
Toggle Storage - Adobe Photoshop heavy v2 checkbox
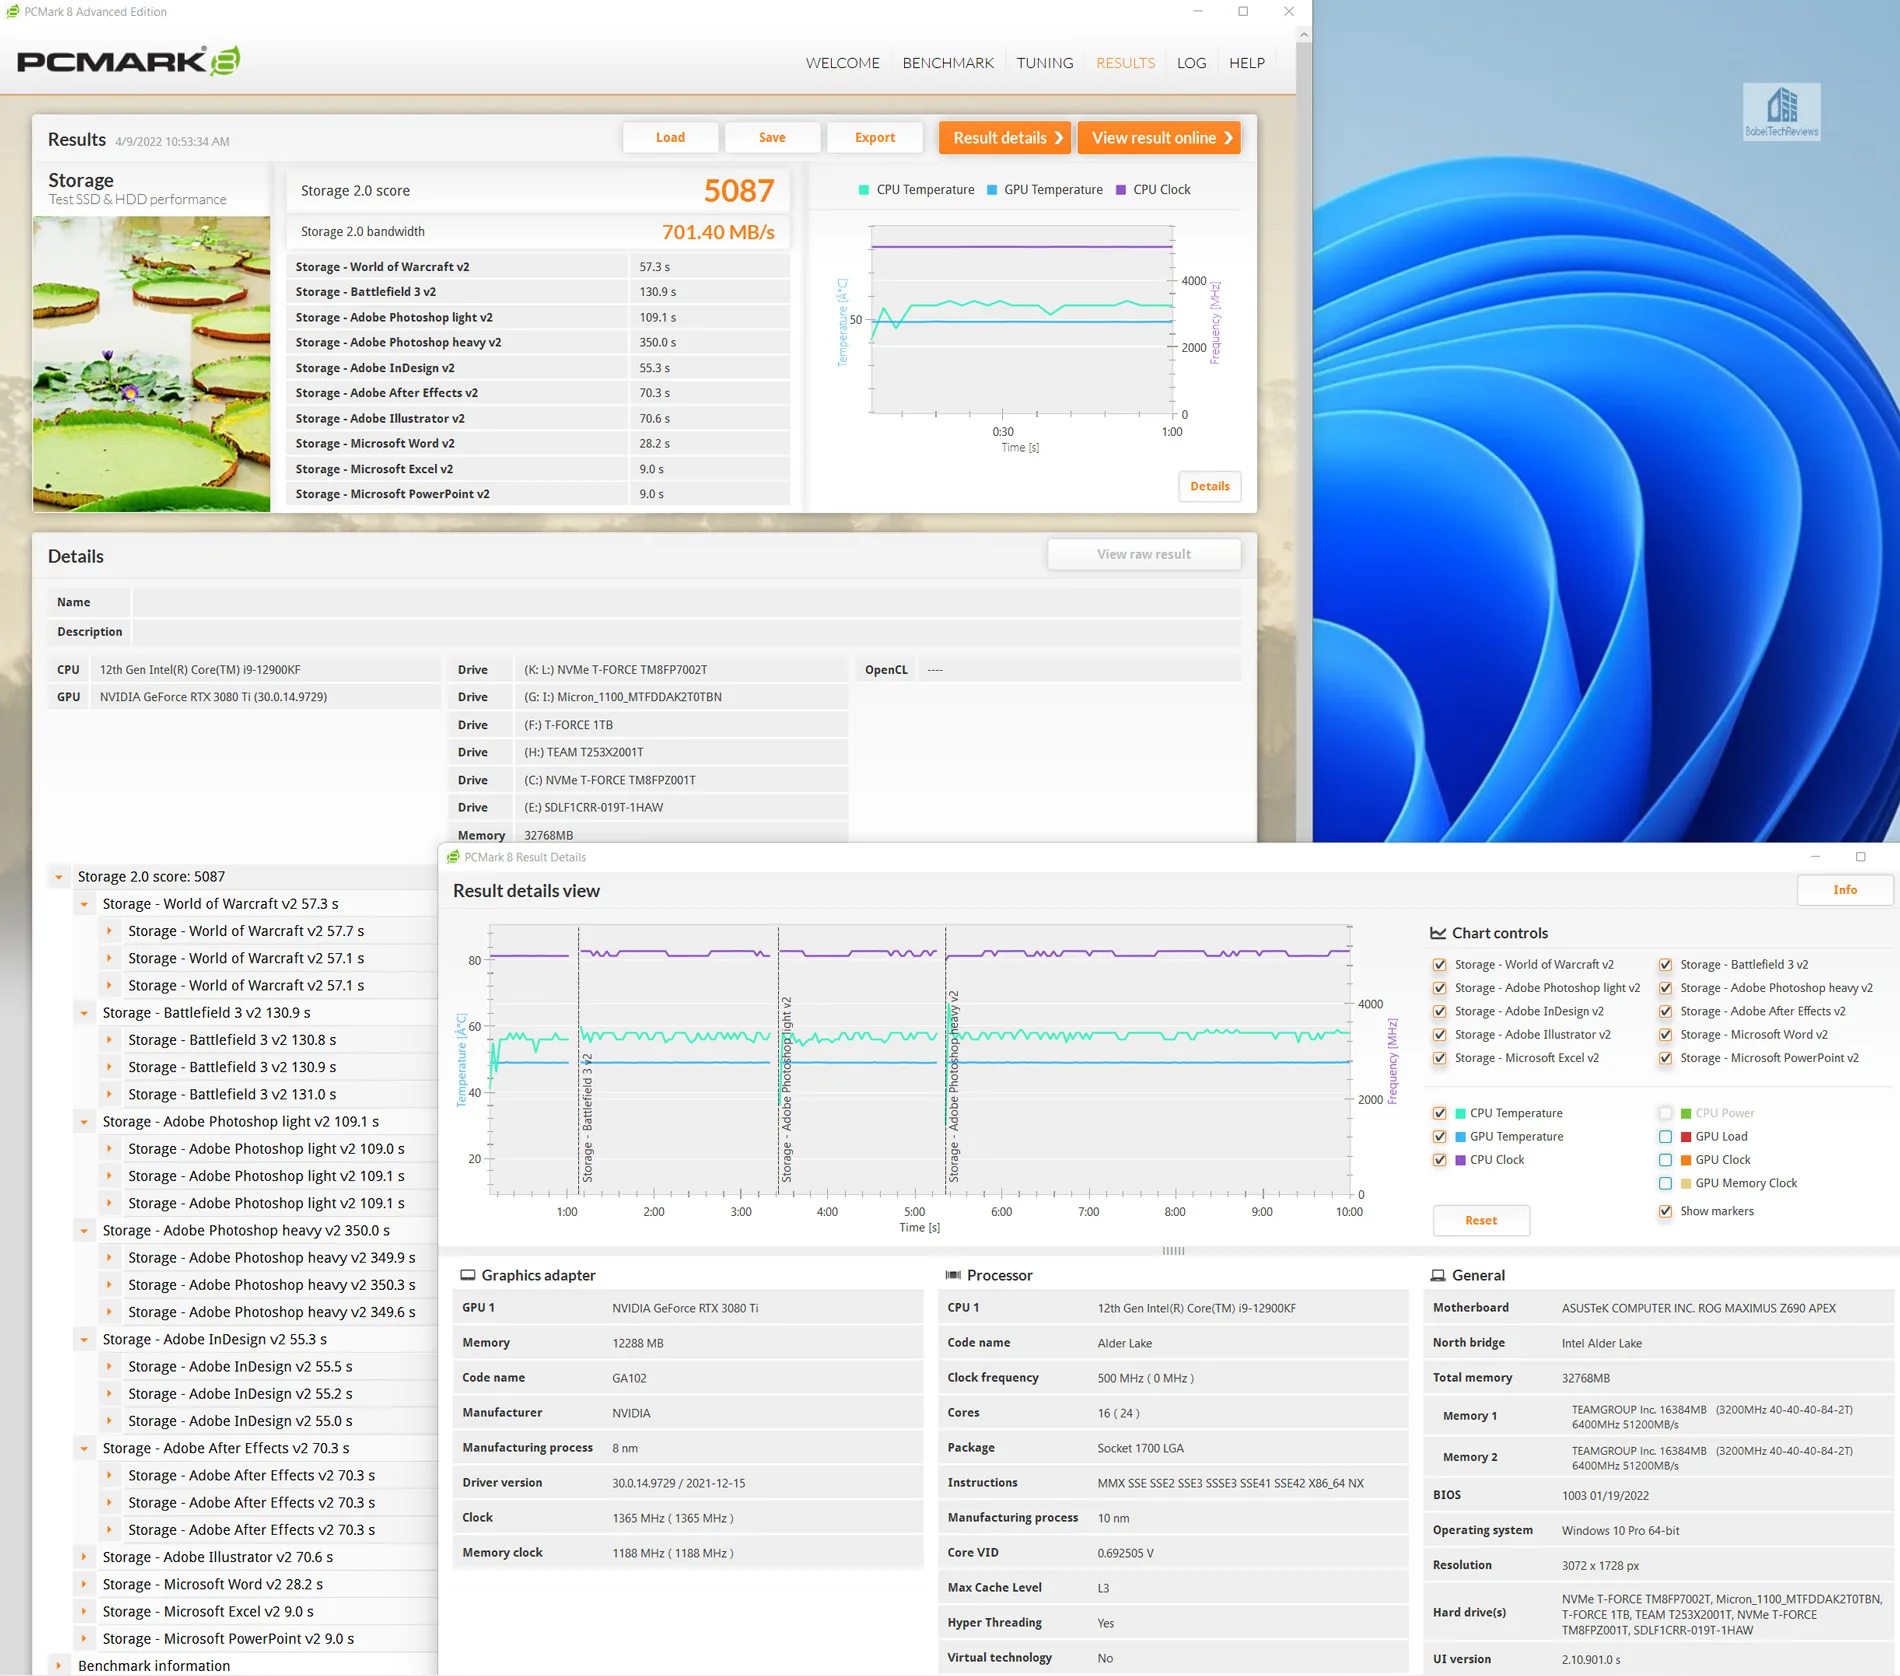[1665, 988]
